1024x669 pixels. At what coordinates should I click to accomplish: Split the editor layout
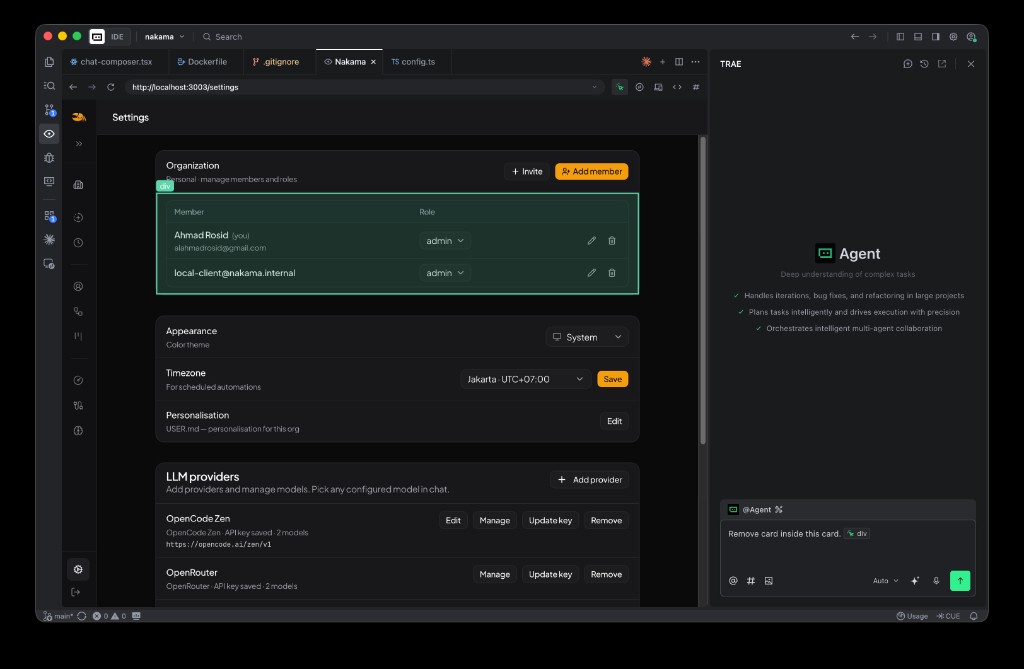pyautogui.click(x=679, y=61)
